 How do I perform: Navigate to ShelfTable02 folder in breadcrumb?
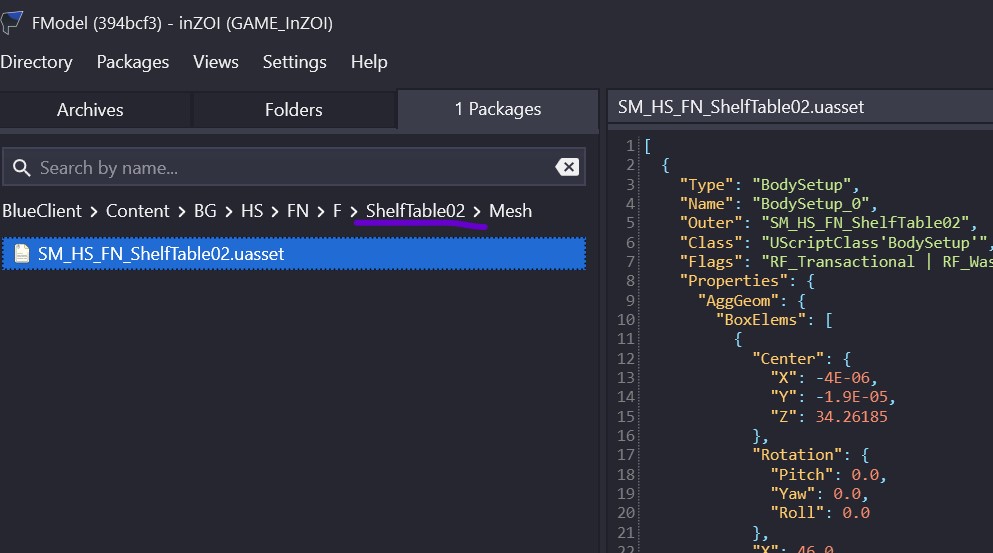click(x=415, y=210)
